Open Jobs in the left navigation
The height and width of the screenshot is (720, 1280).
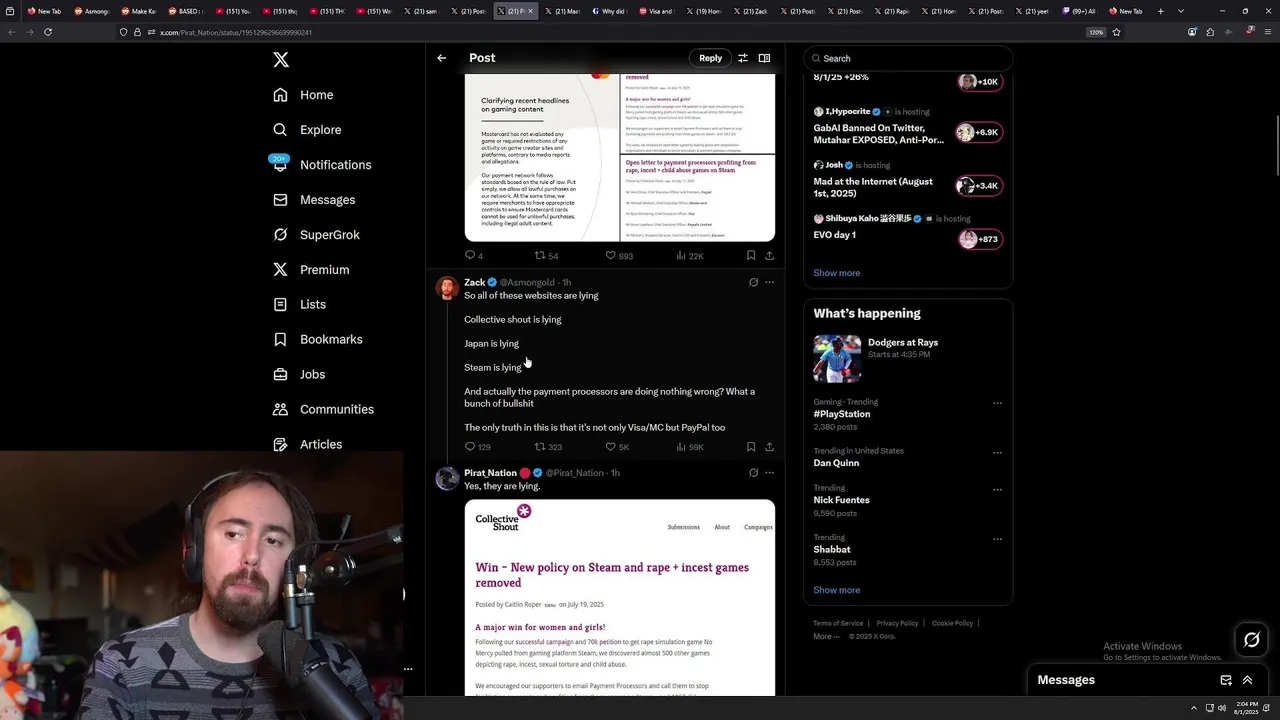tap(299, 374)
